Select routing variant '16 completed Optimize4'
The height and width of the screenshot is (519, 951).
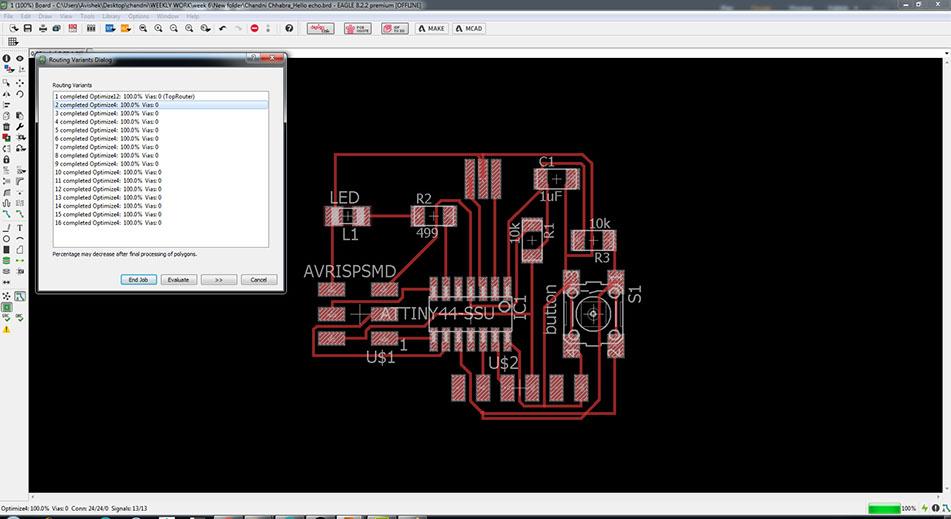point(161,223)
